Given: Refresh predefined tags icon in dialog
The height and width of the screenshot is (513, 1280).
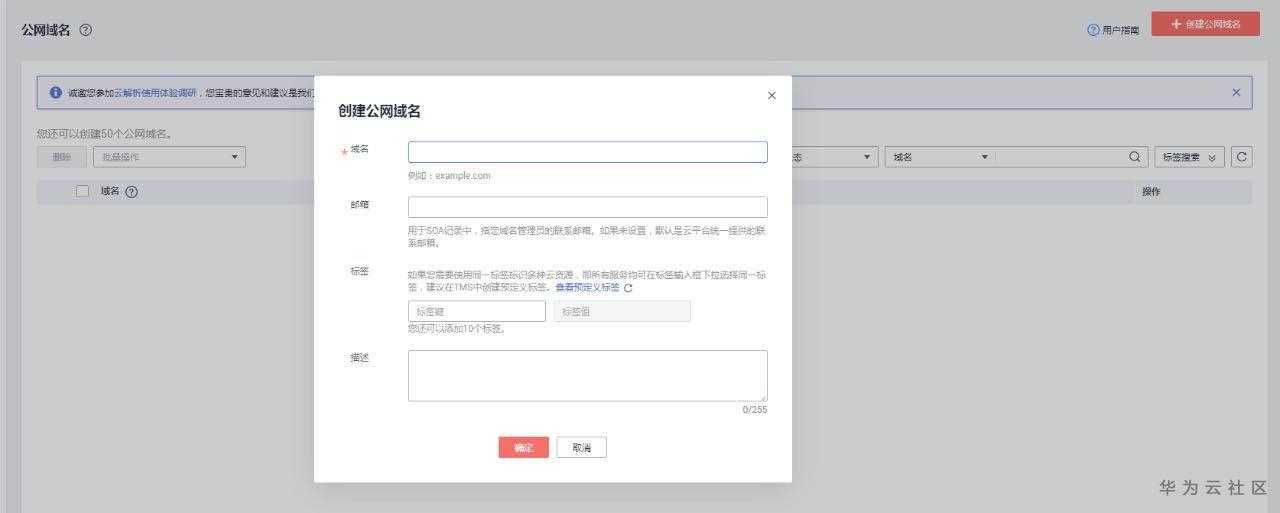Looking at the screenshot, I should pyautogui.click(x=628, y=288).
